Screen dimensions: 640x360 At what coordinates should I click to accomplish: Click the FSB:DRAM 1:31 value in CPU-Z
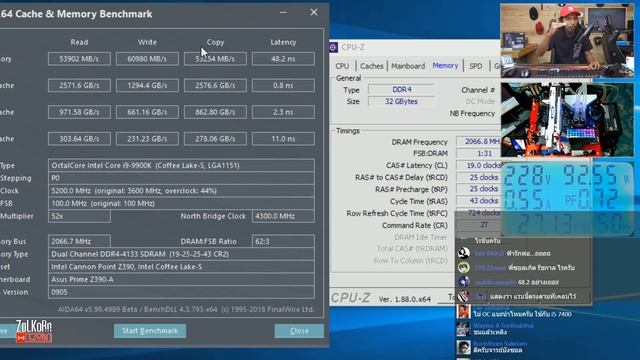pos(478,153)
